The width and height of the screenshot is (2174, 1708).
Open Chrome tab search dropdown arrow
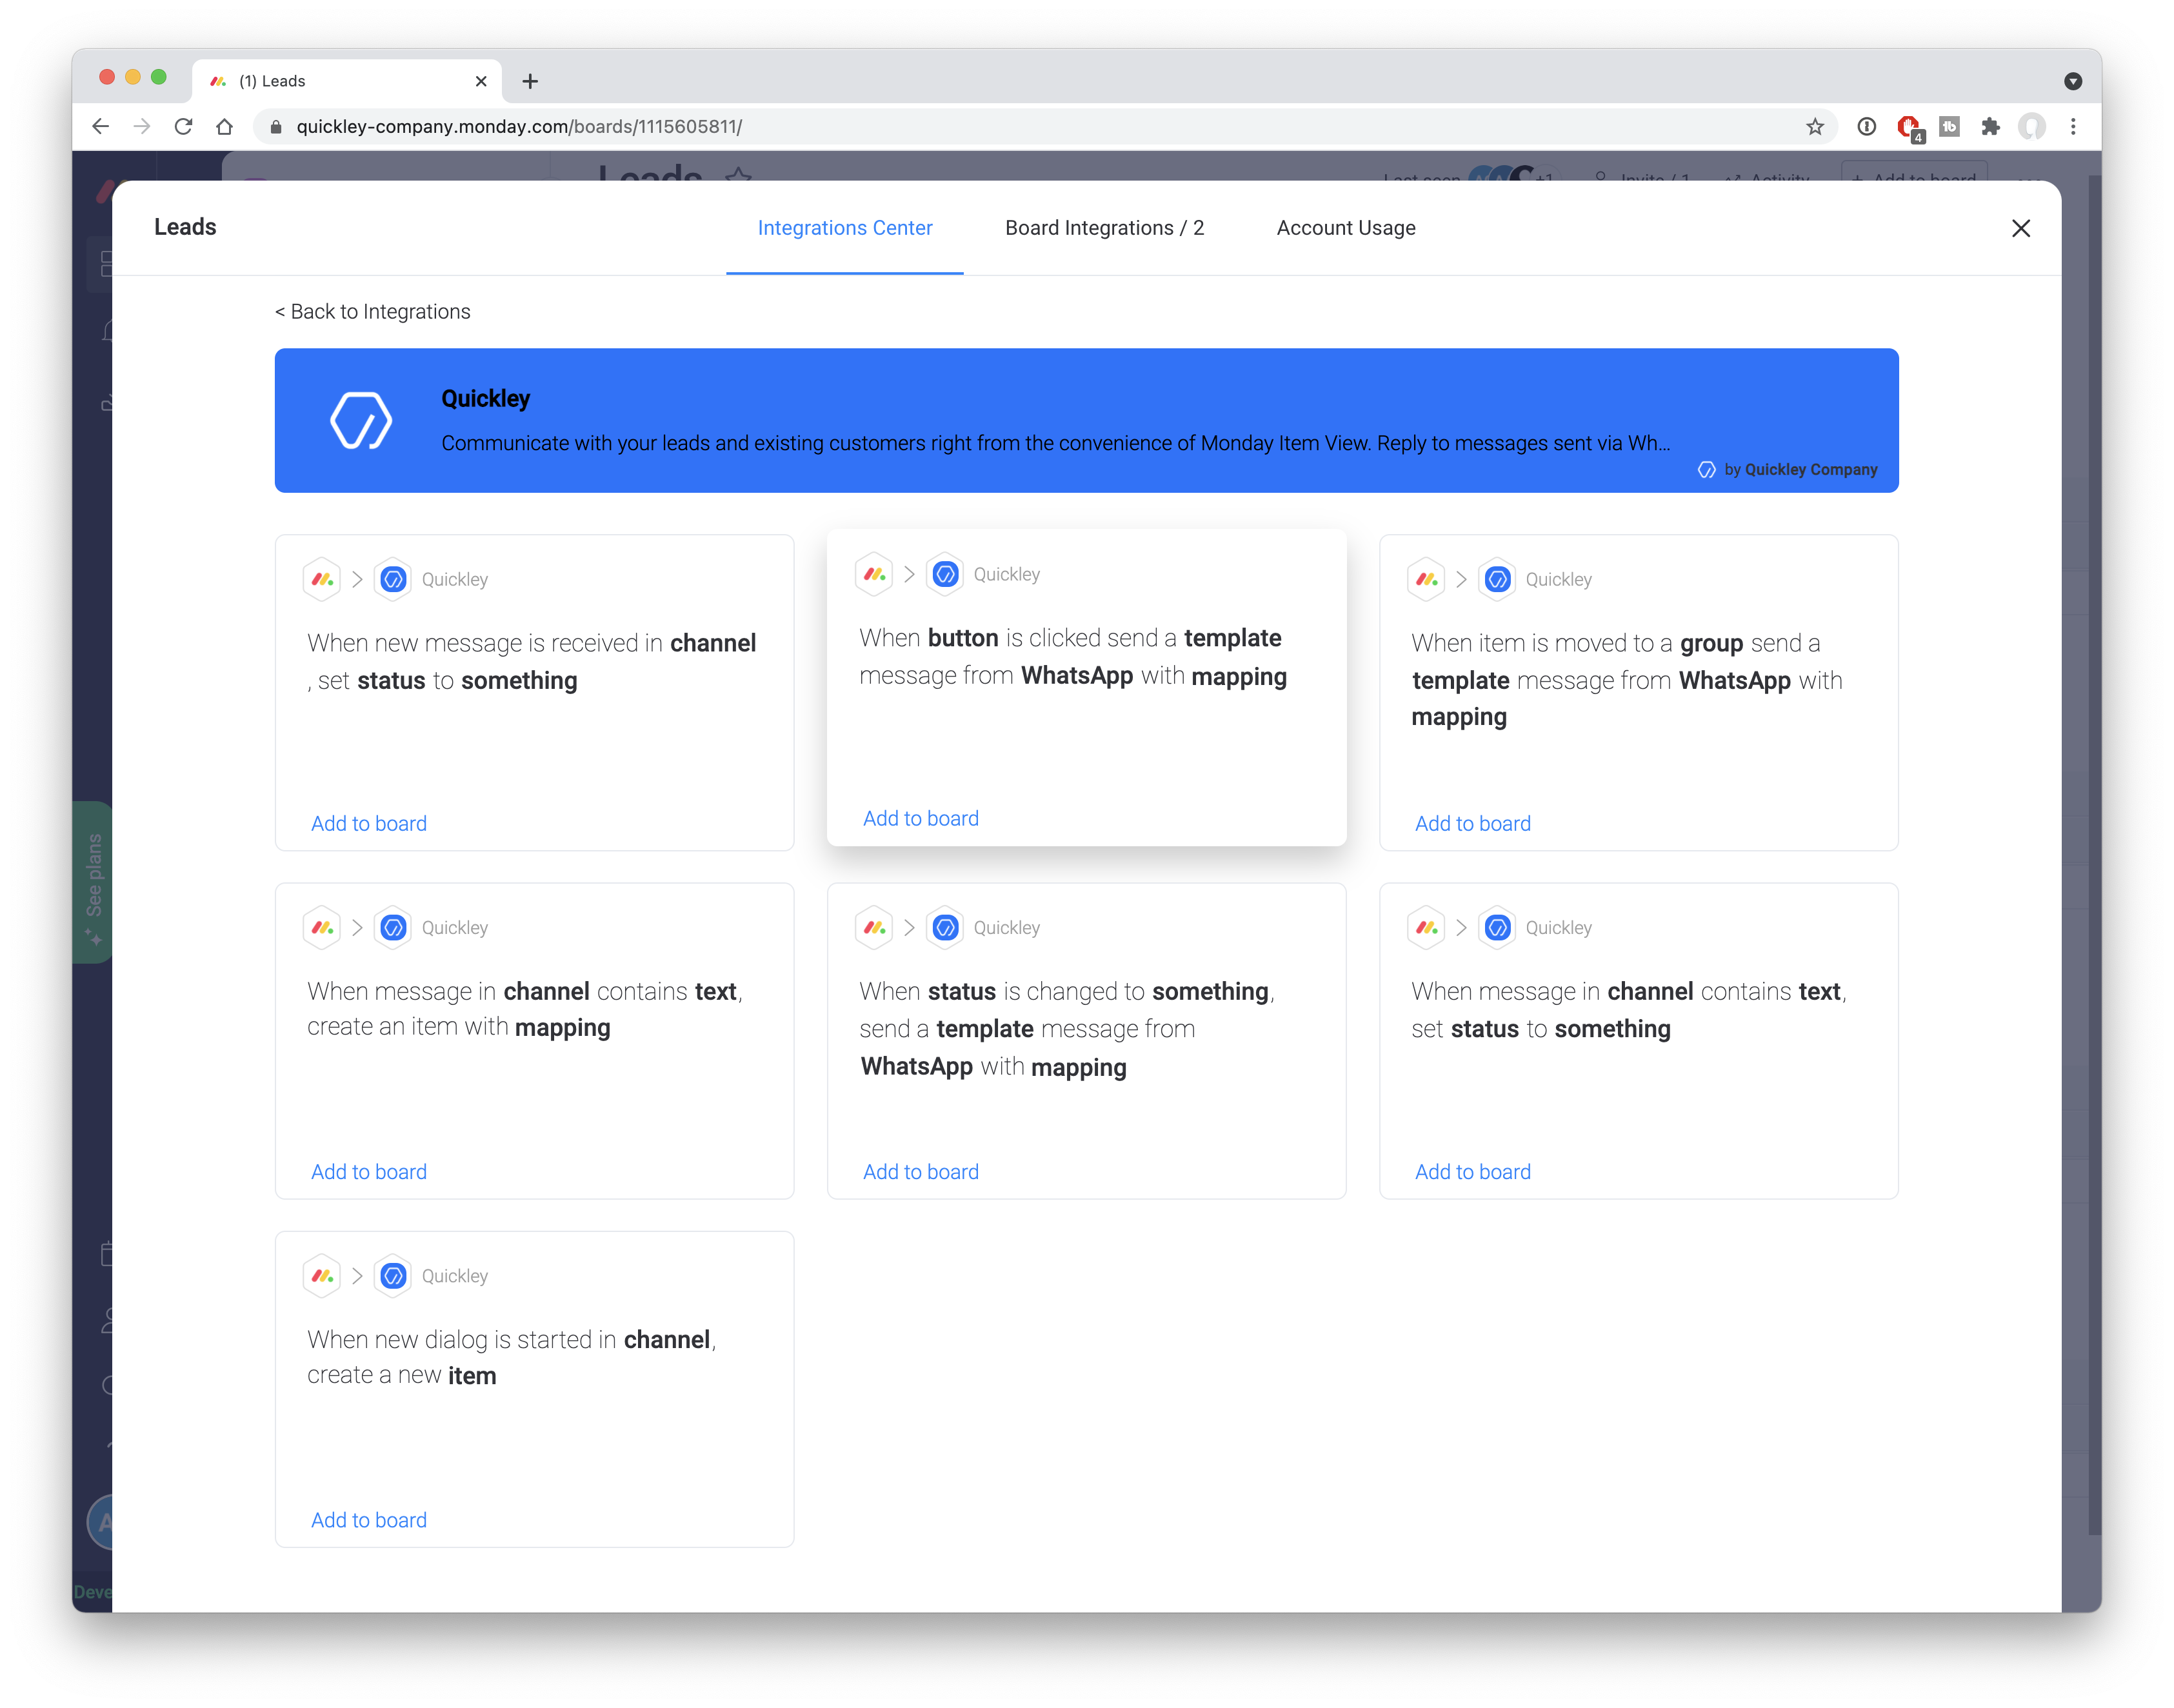tap(2072, 81)
